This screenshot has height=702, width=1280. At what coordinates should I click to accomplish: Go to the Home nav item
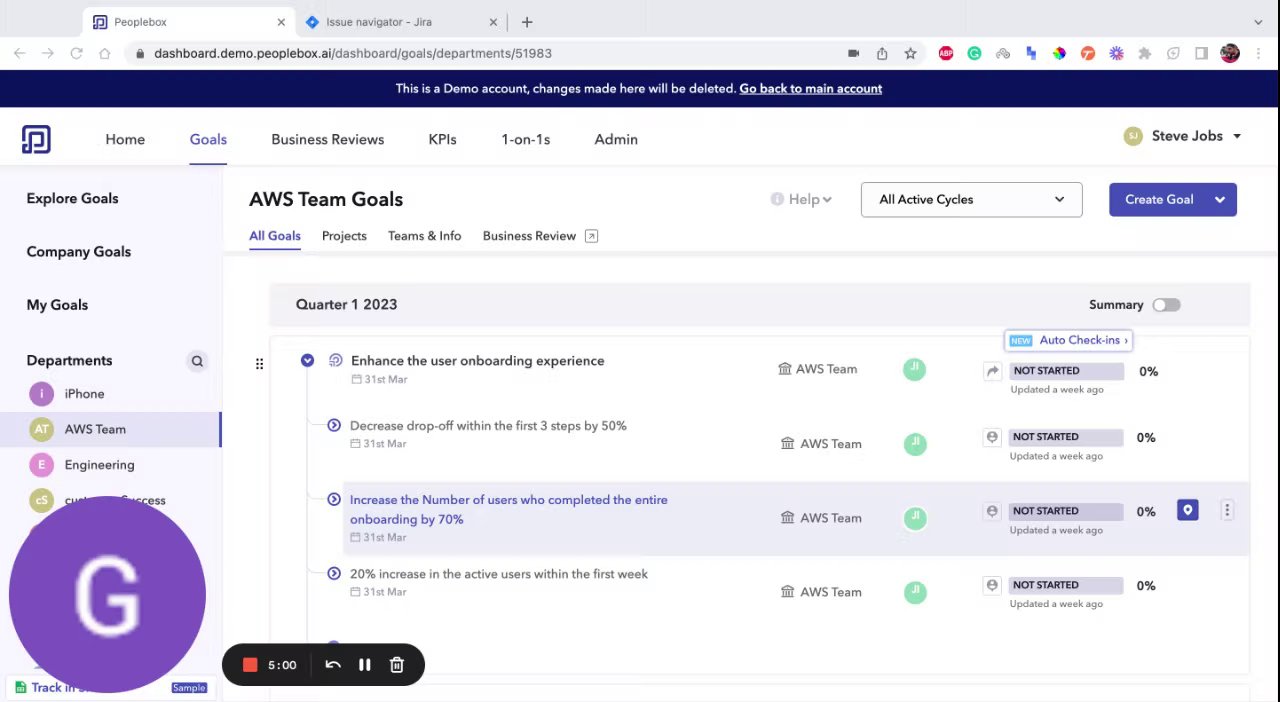point(125,139)
